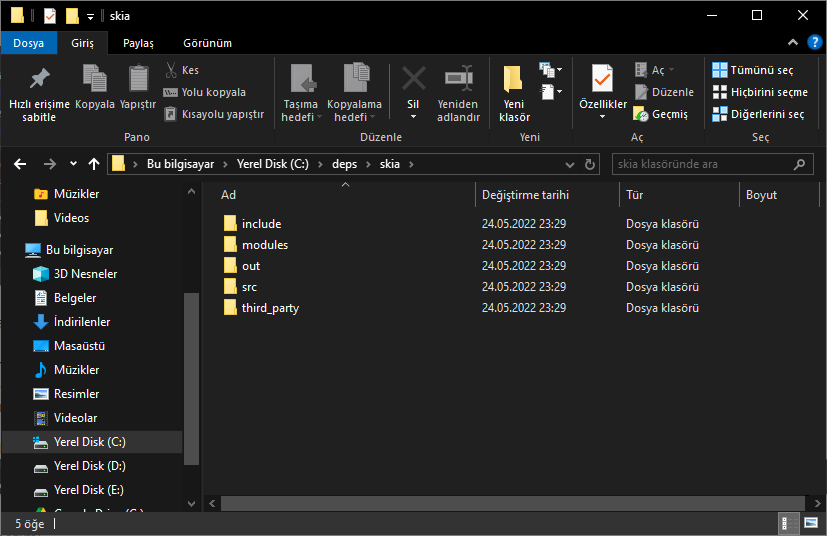
Task: Switch to the Paylaş ribbon tab
Action: (x=138, y=43)
